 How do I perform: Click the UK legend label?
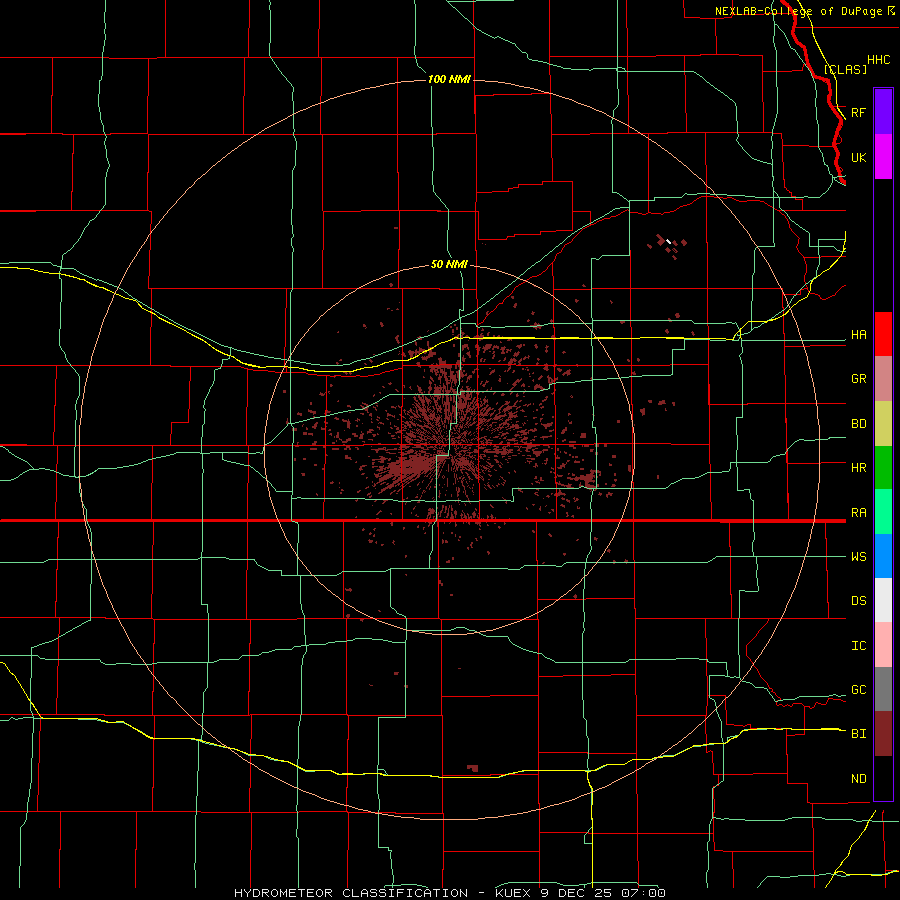pyautogui.click(x=858, y=157)
